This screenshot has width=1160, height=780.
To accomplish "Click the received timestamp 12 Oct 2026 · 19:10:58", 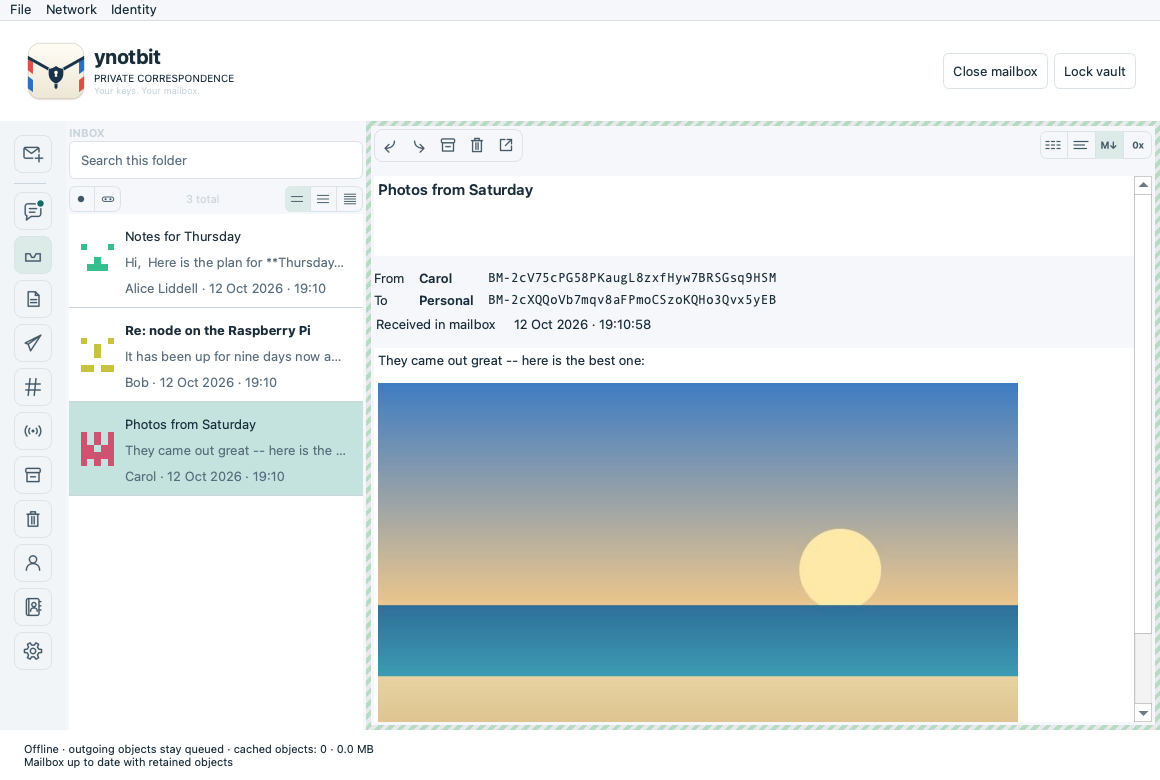I will click(582, 325).
